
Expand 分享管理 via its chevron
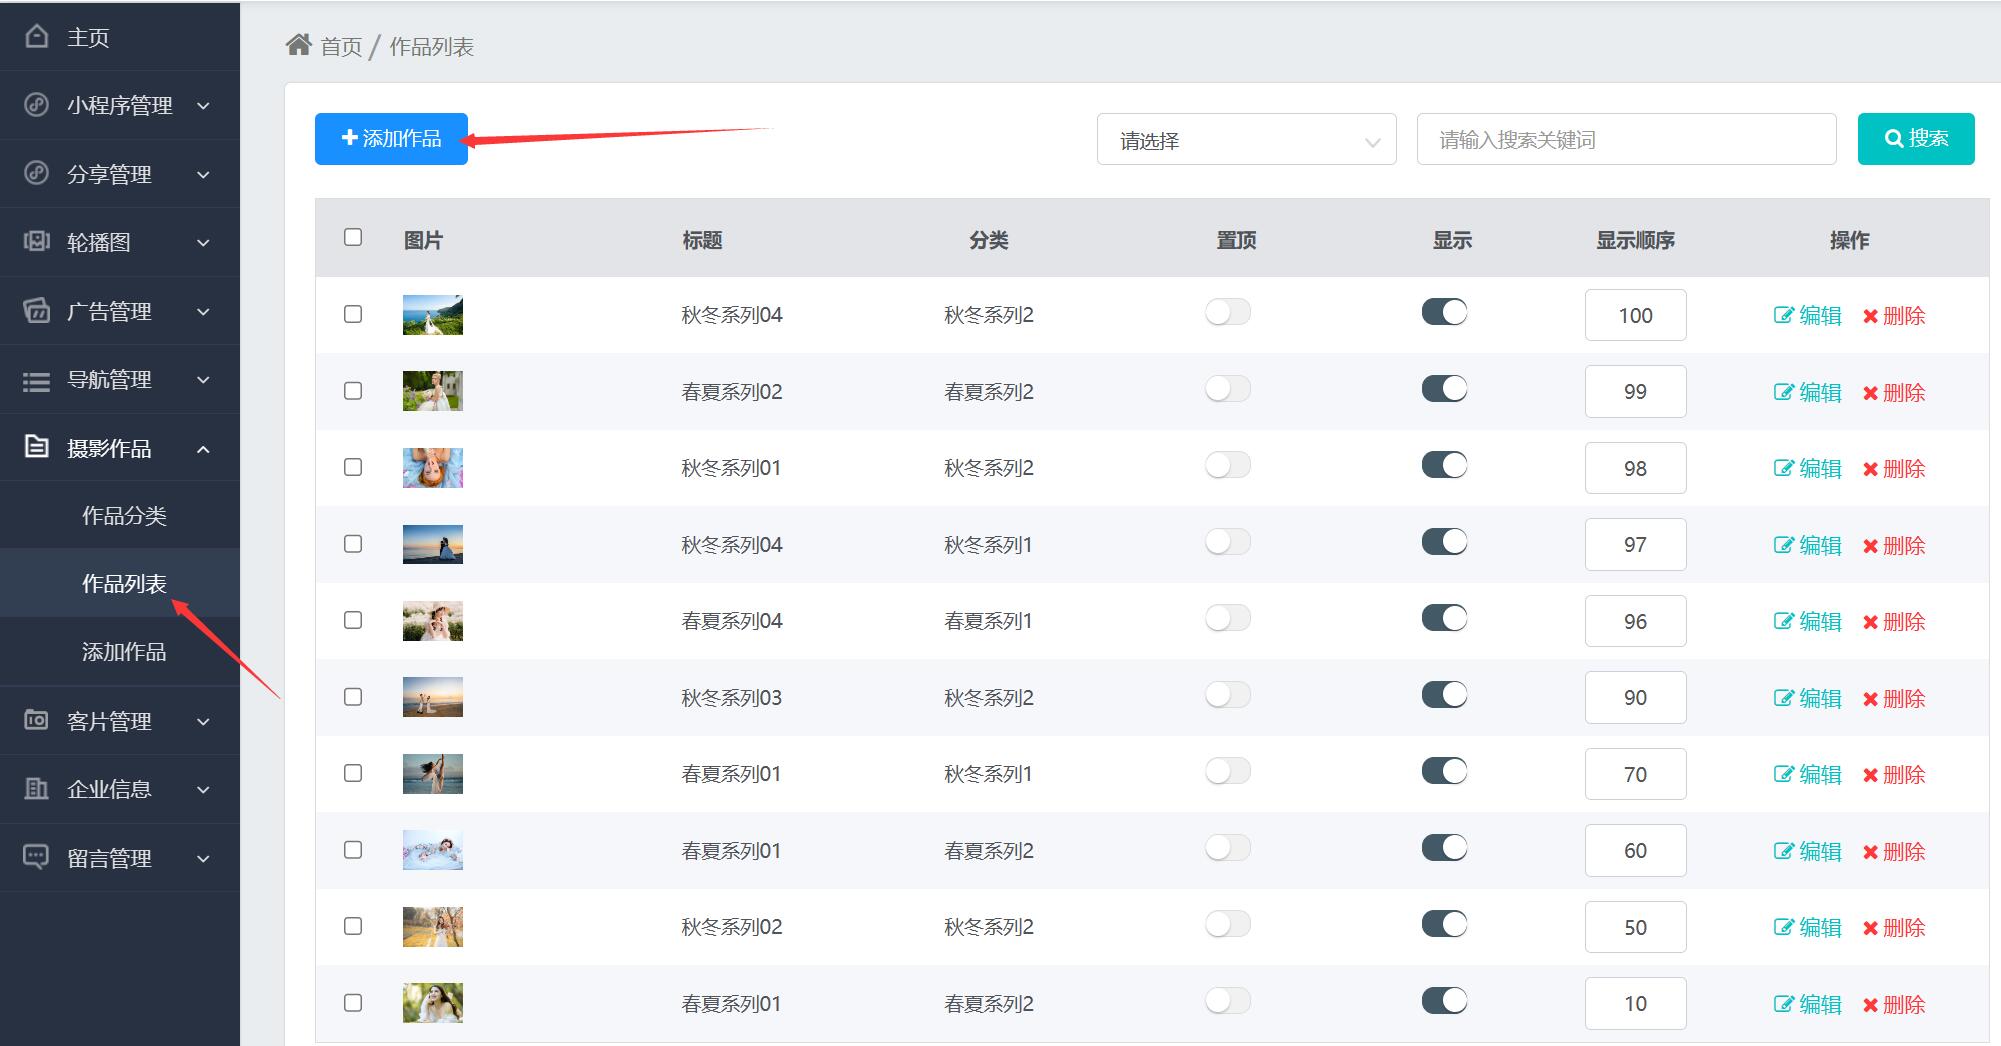click(203, 174)
